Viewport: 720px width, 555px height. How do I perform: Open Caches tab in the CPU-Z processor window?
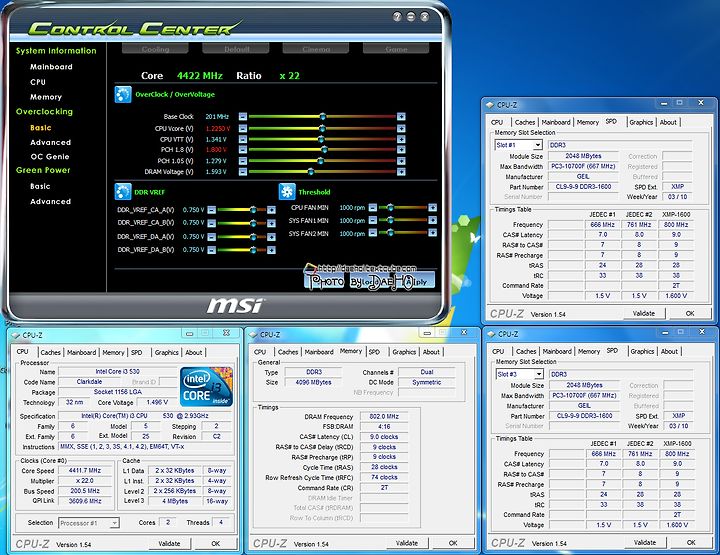pos(51,353)
